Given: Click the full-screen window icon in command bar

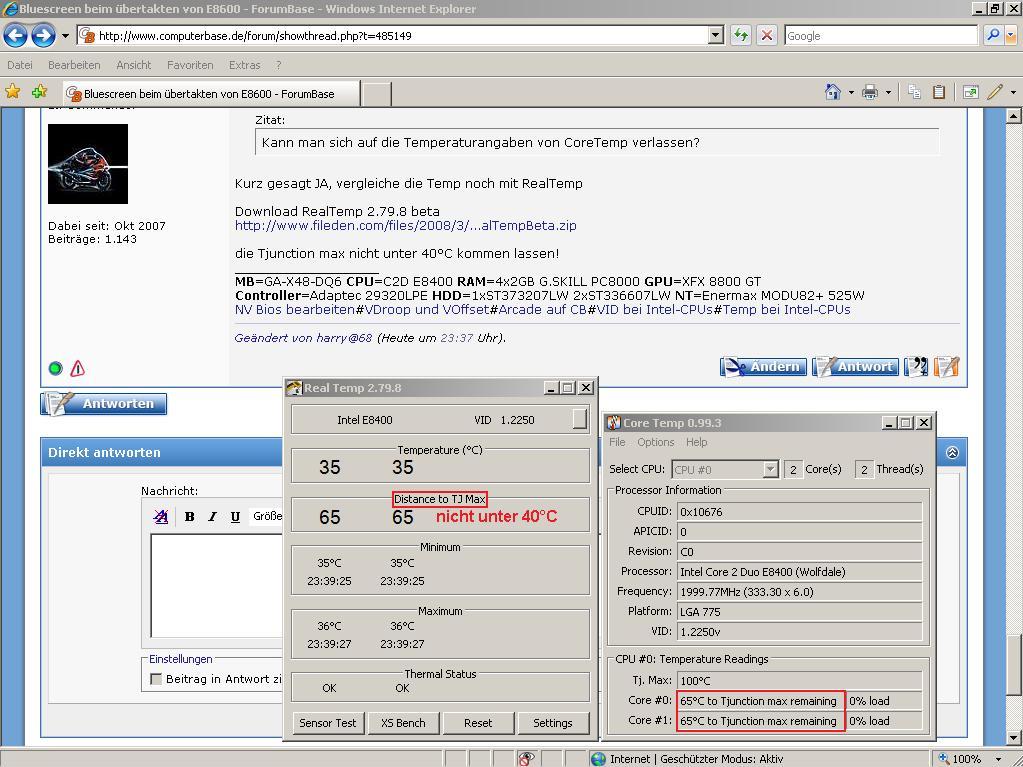Looking at the screenshot, I should coord(970,92).
